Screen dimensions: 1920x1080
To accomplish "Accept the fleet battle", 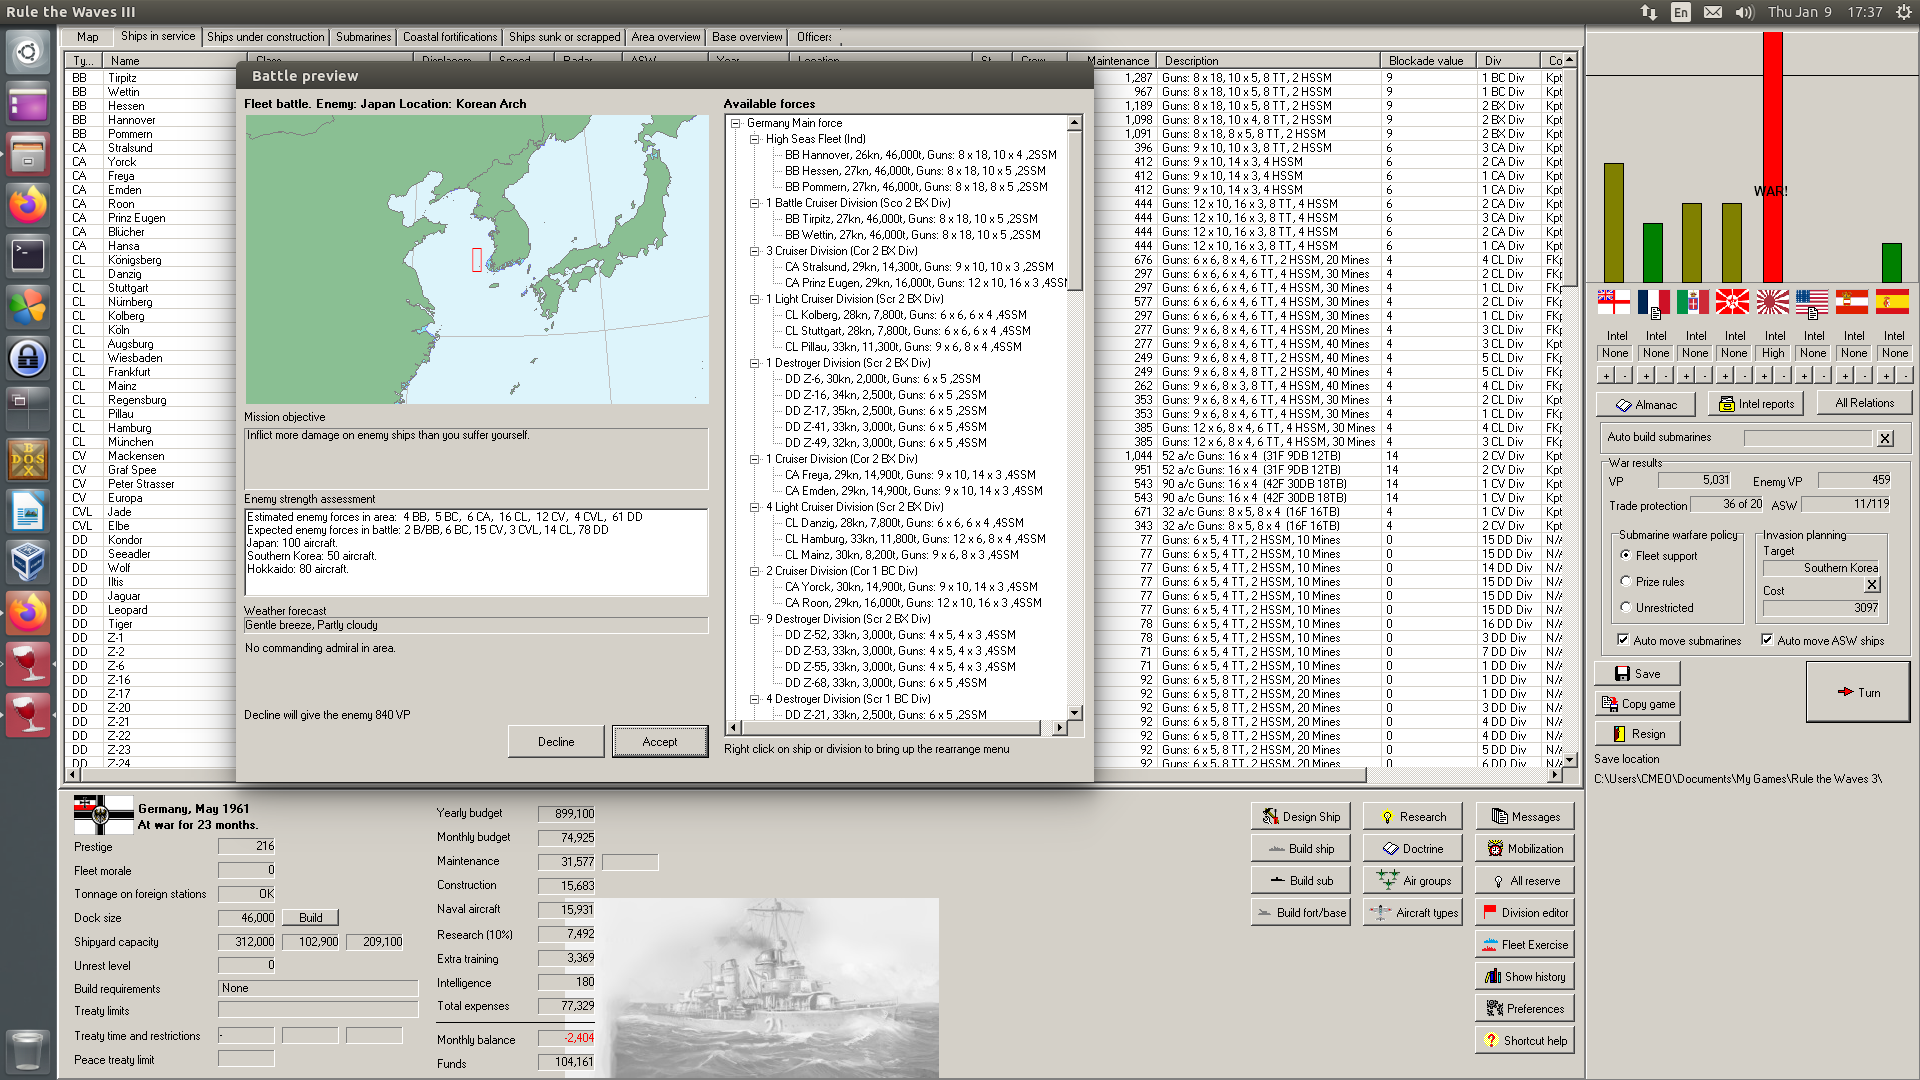I will (x=660, y=742).
